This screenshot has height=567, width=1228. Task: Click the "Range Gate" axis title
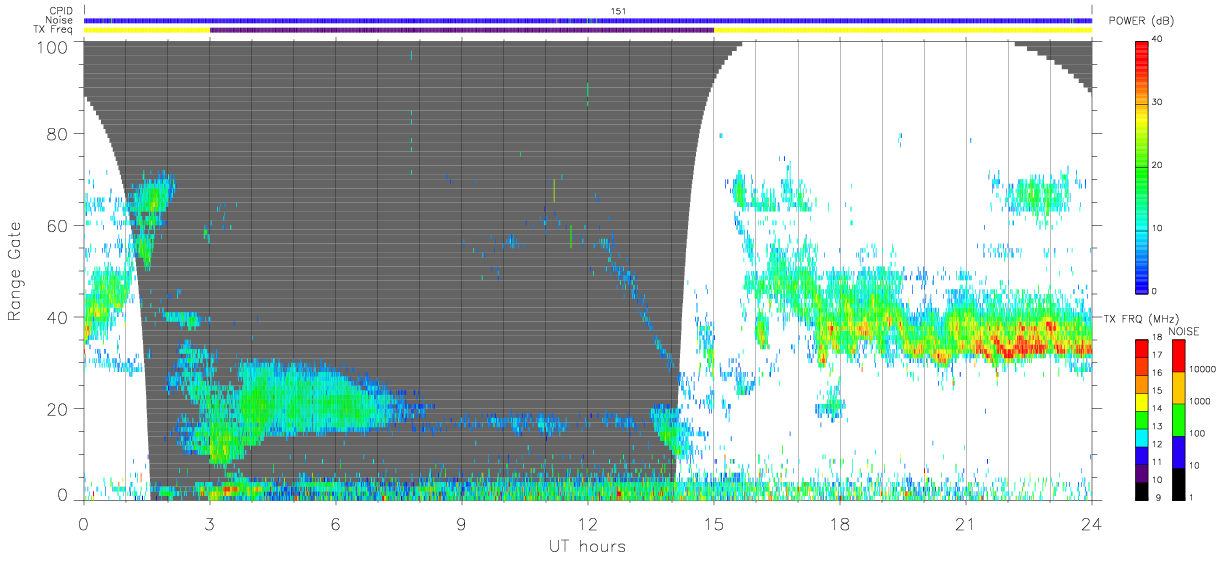pos(15,271)
